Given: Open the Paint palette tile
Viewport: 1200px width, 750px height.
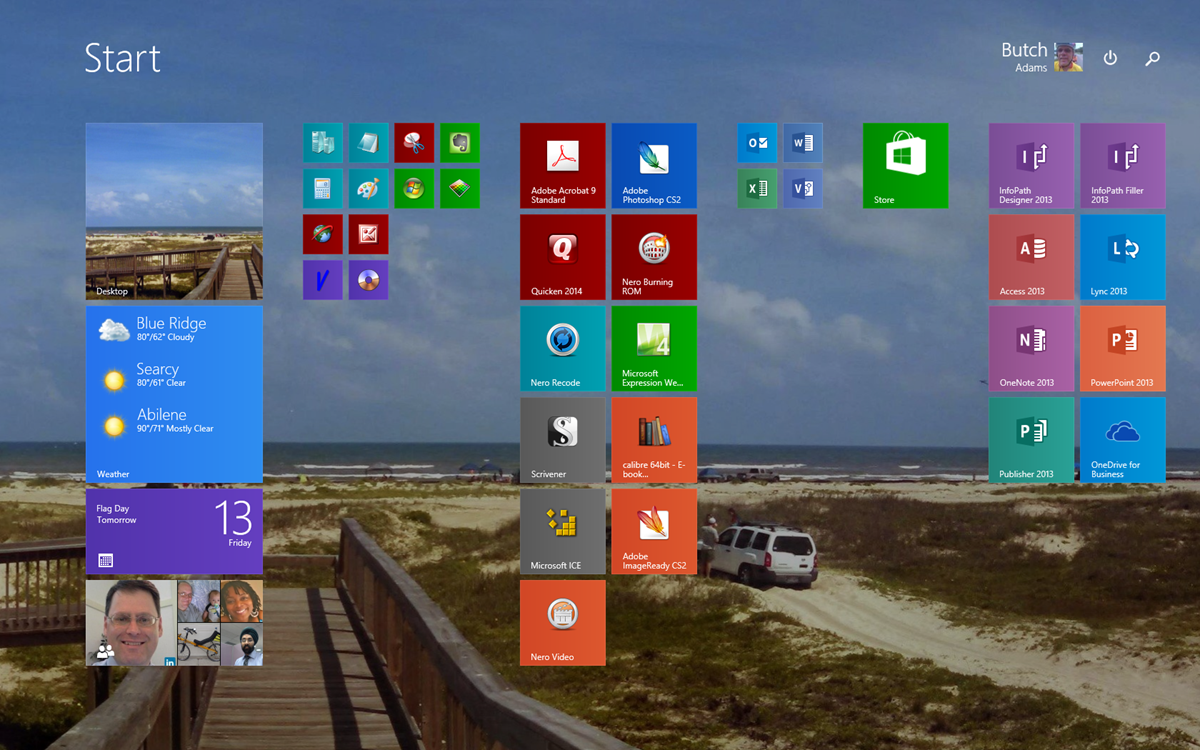Looking at the screenshot, I should 369,189.
